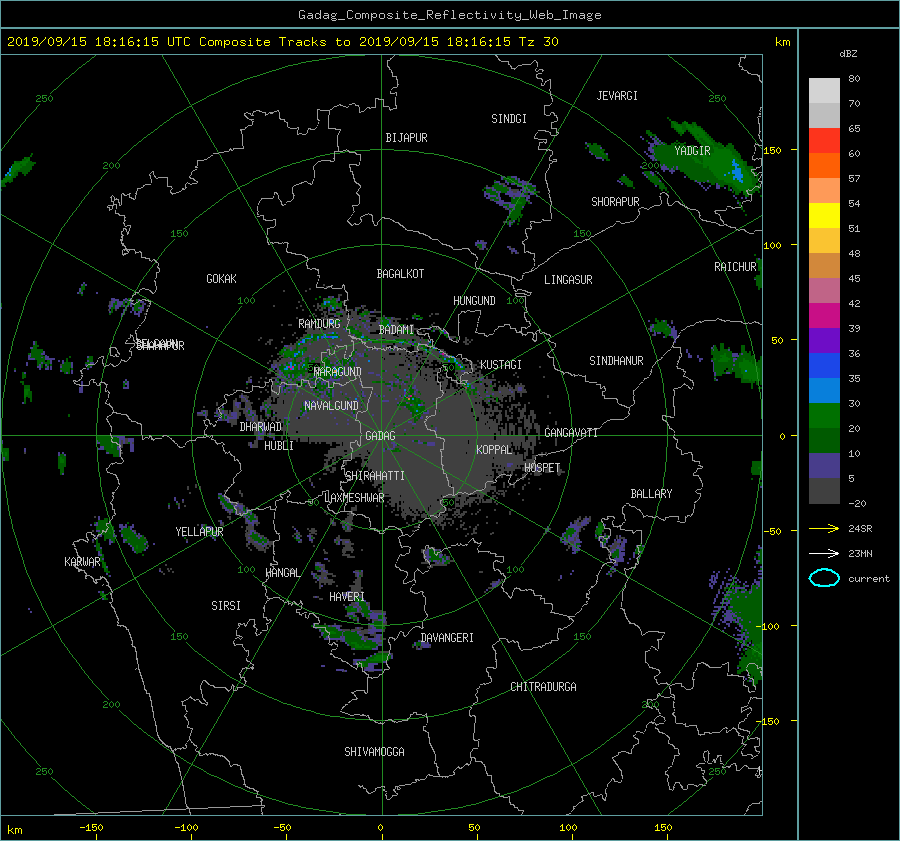The height and width of the screenshot is (841, 900).
Task: Click the BIJAPUR city label
Action: pyautogui.click(x=406, y=138)
